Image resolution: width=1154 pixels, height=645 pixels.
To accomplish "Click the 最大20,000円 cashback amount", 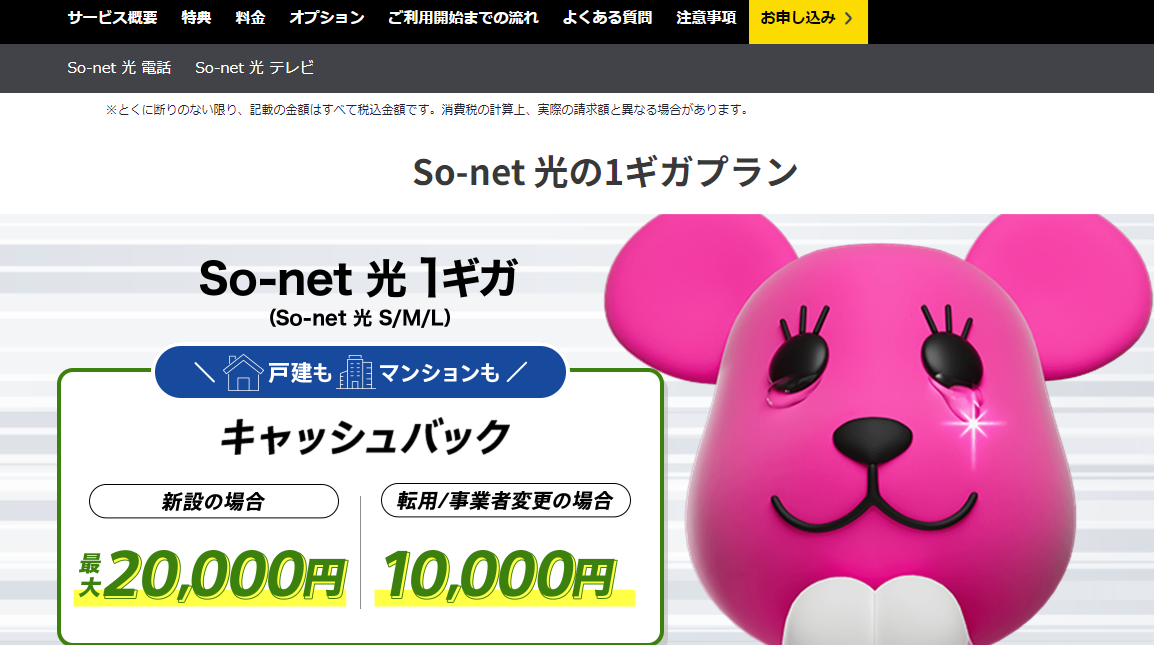I will pos(211,577).
